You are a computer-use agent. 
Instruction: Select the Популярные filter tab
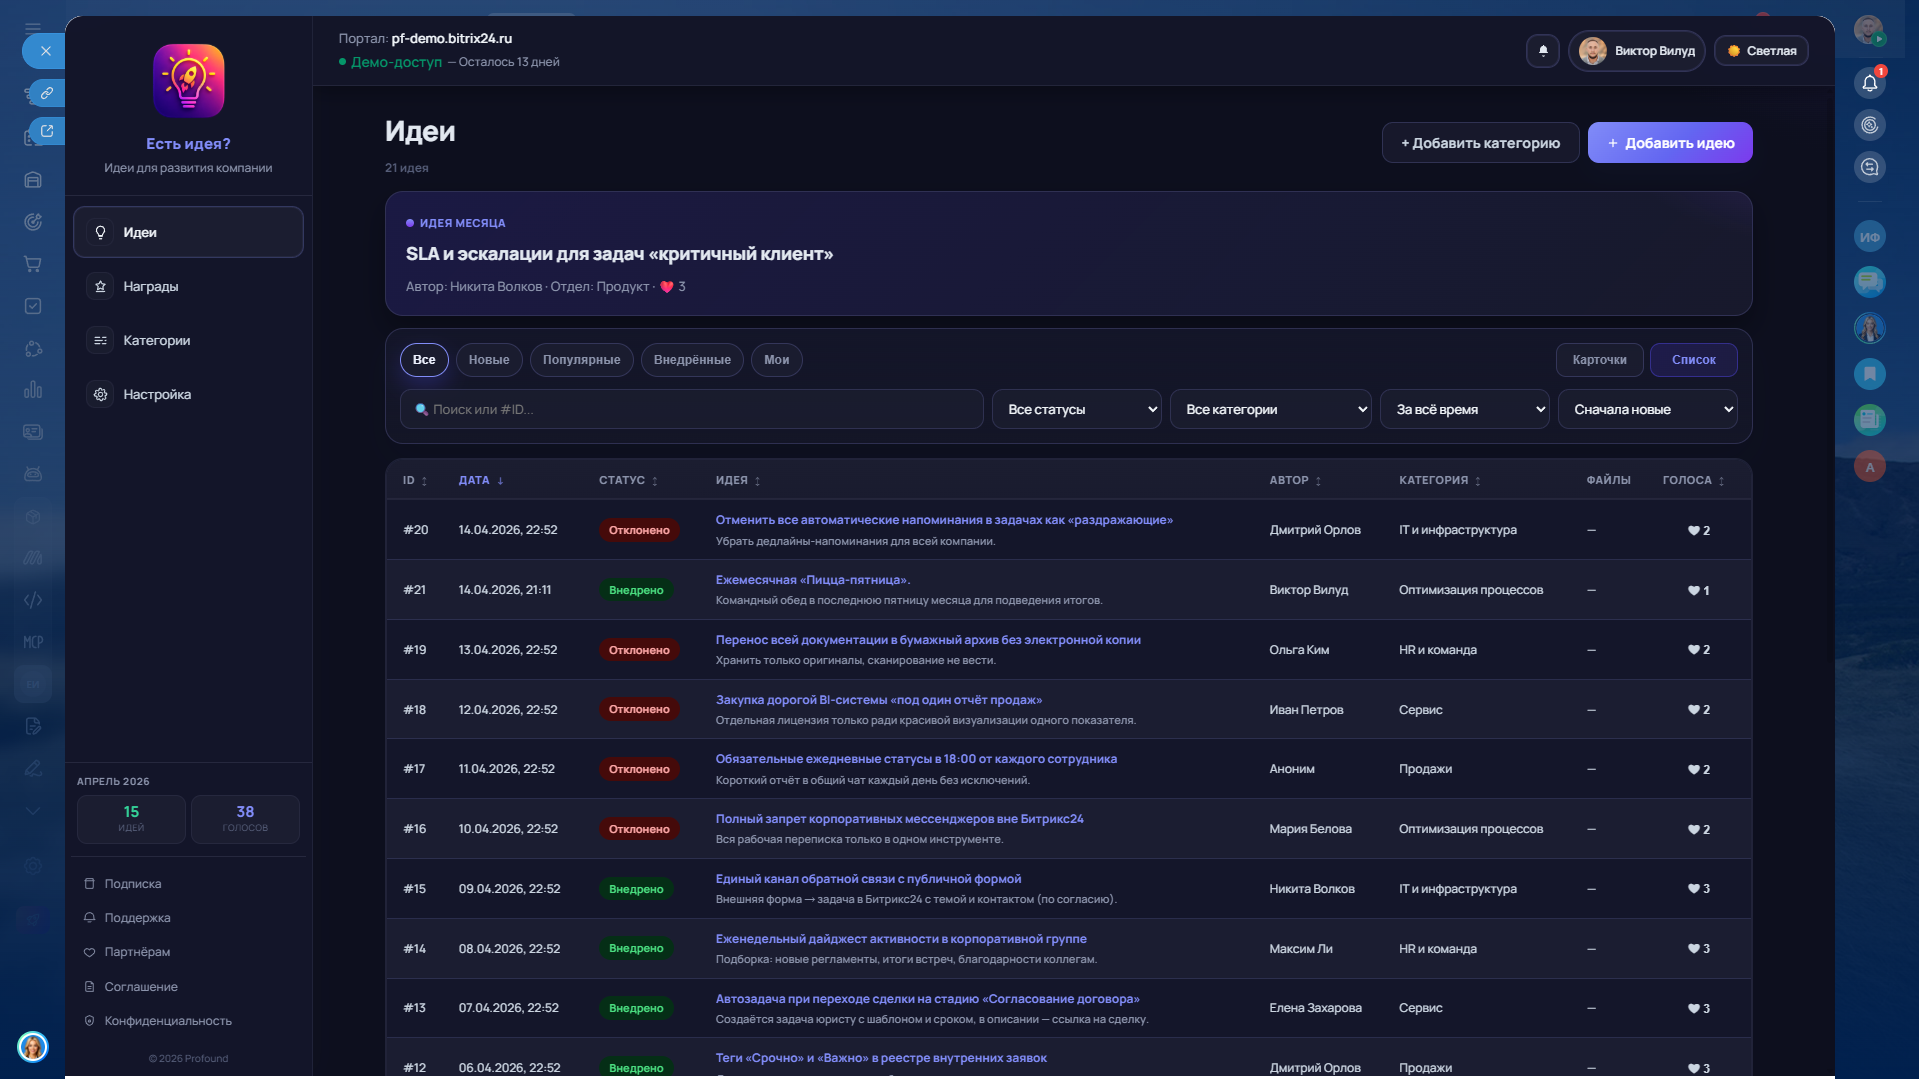581,360
